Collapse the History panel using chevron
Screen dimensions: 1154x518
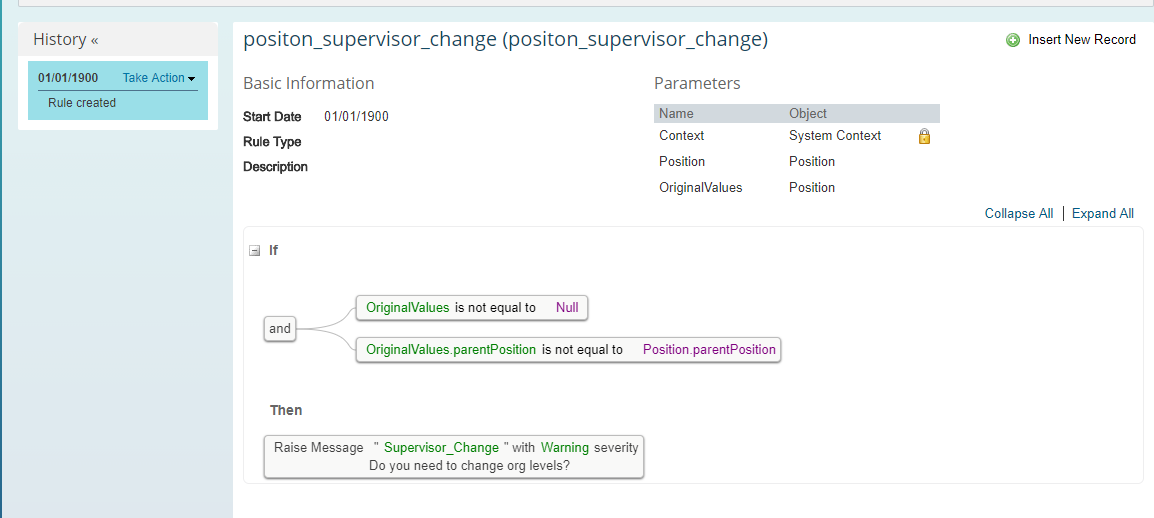(95, 40)
